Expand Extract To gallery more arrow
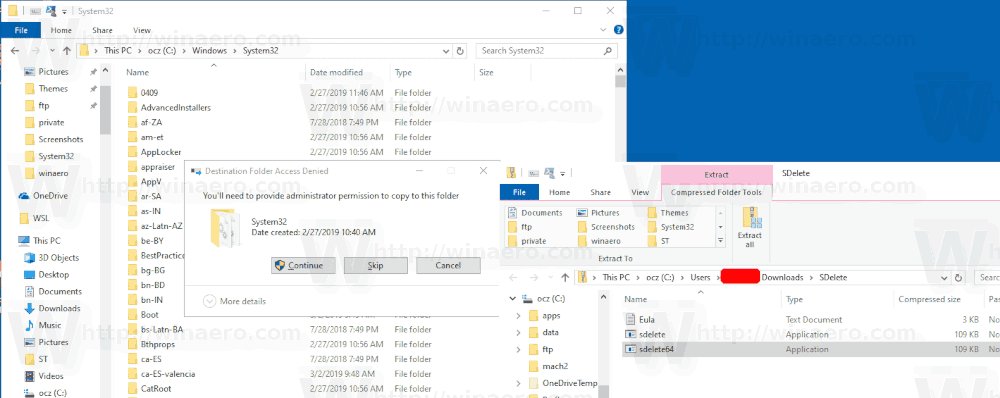This screenshot has height=398, width=1000. (x=721, y=240)
